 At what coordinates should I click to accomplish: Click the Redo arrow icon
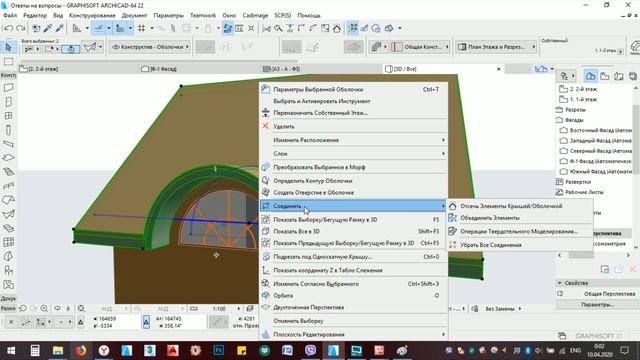(x=20, y=28)
